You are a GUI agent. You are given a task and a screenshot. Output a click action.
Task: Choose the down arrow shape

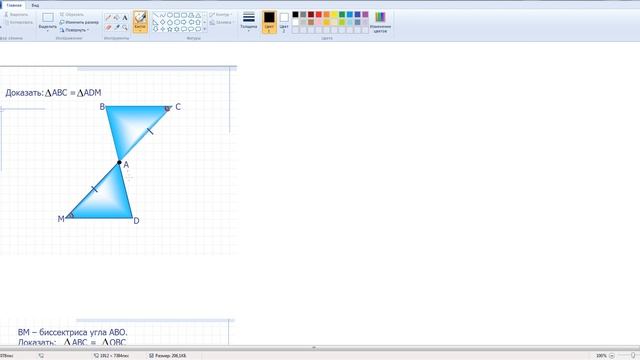pyautogui.click(x=156, y=29)
